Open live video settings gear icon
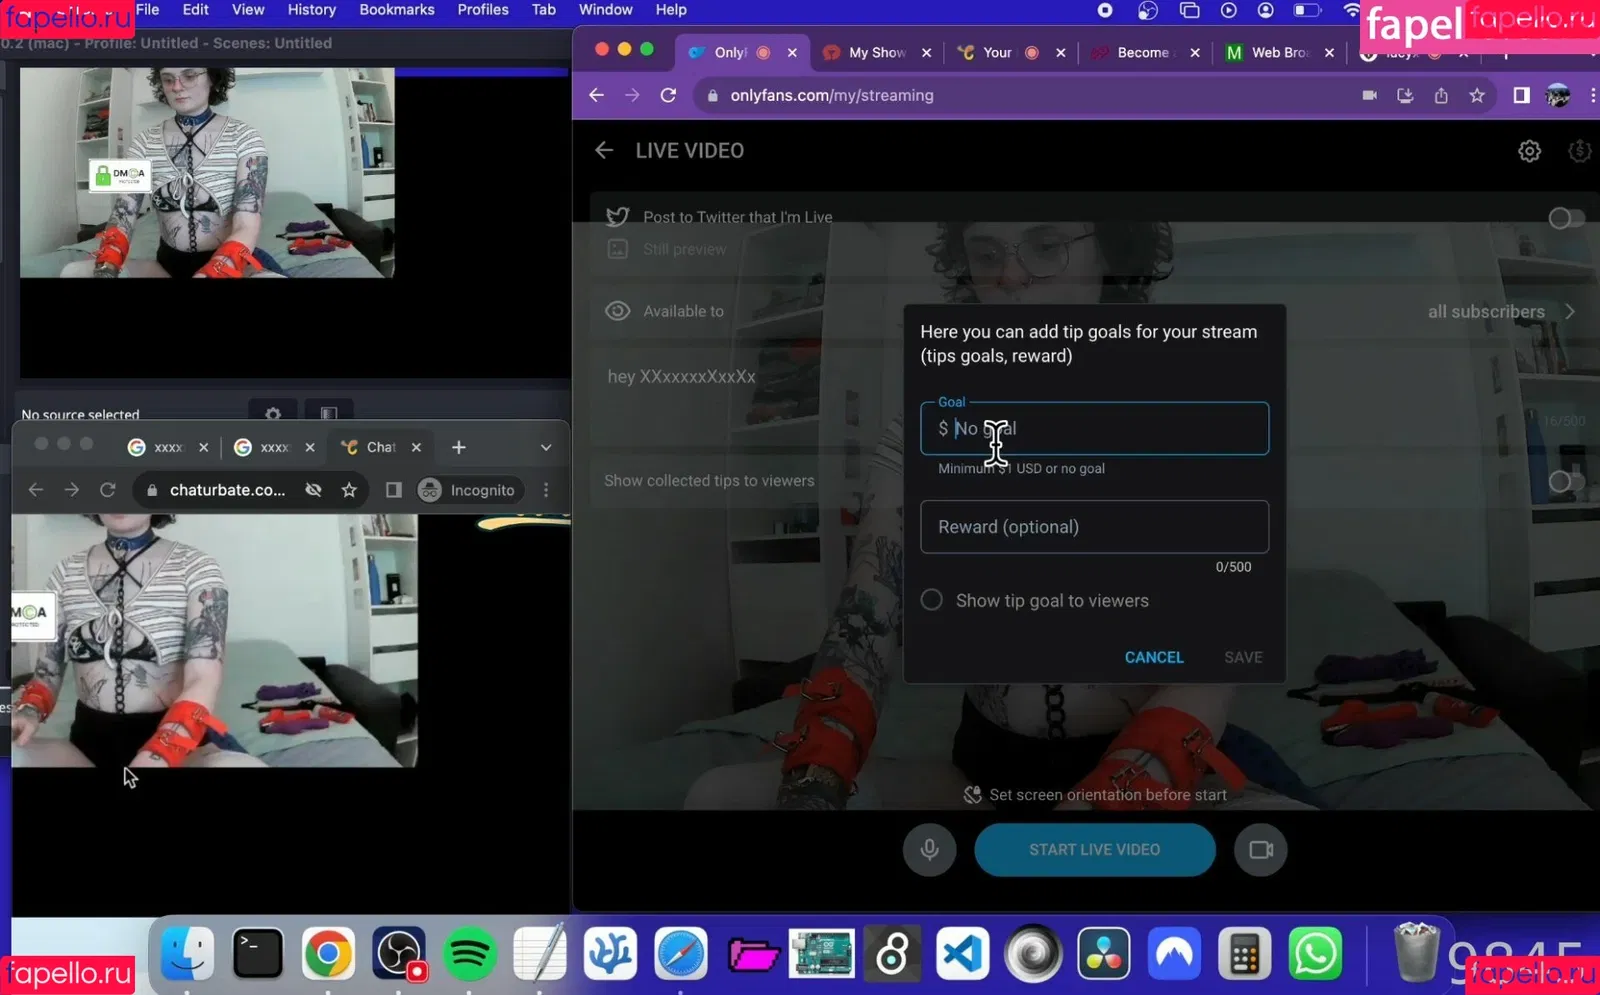Screen dimensions: 1600x995 pyautogui.click(x=1529, y=151)
